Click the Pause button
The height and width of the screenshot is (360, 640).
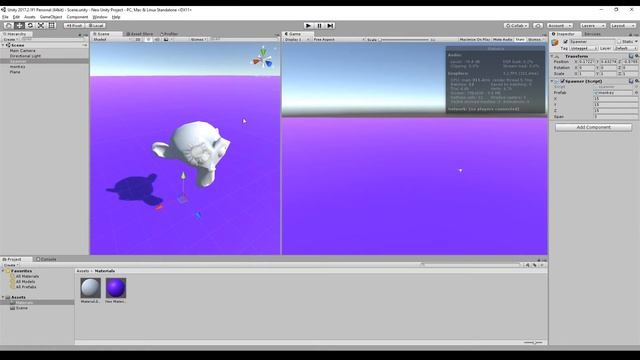[x=320, y=26]
